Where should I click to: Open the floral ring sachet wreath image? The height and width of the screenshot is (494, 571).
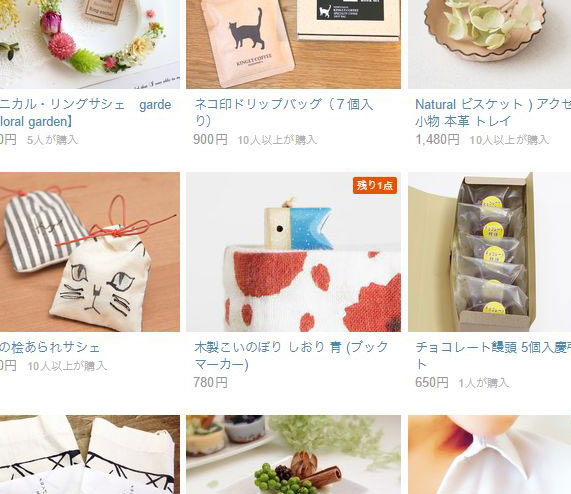(90, 44)
